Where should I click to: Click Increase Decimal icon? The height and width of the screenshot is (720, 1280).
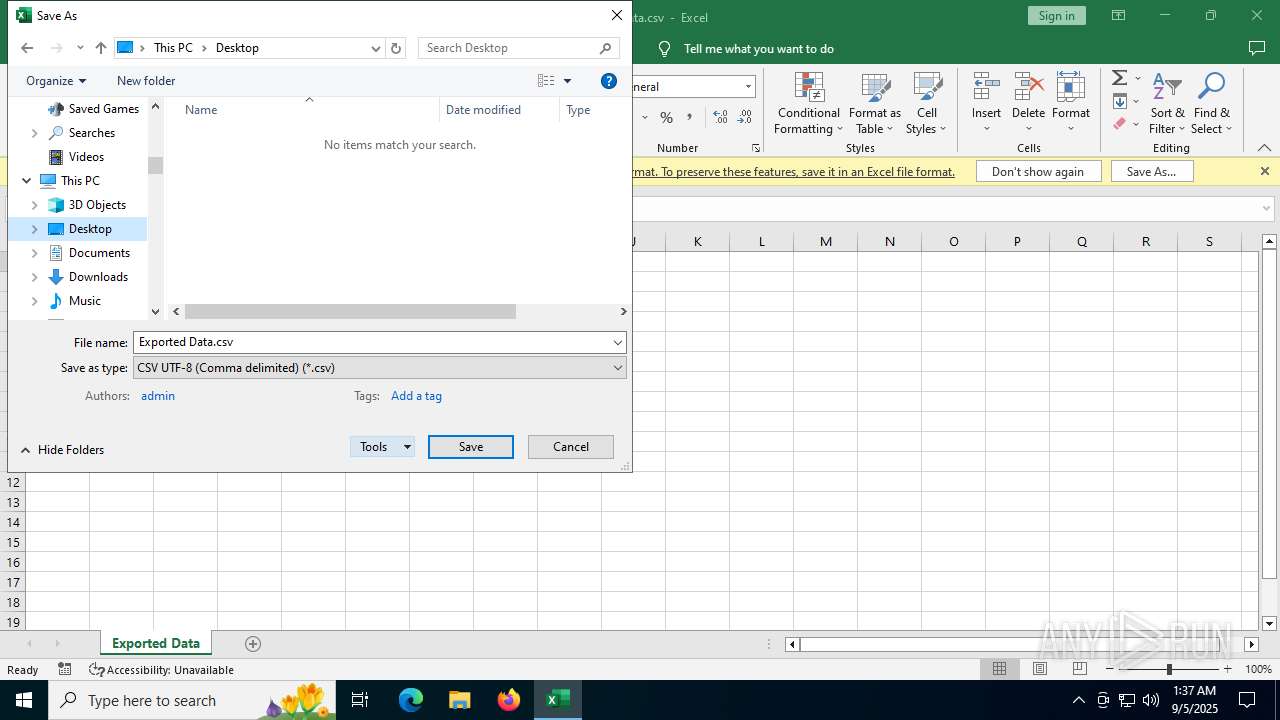pyautogui.click(x=720, y=118)
